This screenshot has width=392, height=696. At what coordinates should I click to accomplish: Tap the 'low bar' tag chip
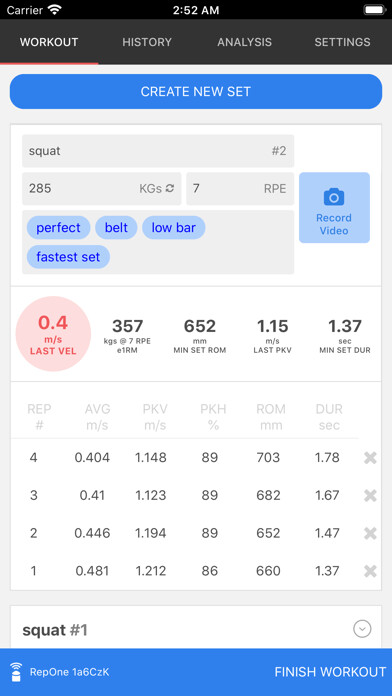[174, 228]
